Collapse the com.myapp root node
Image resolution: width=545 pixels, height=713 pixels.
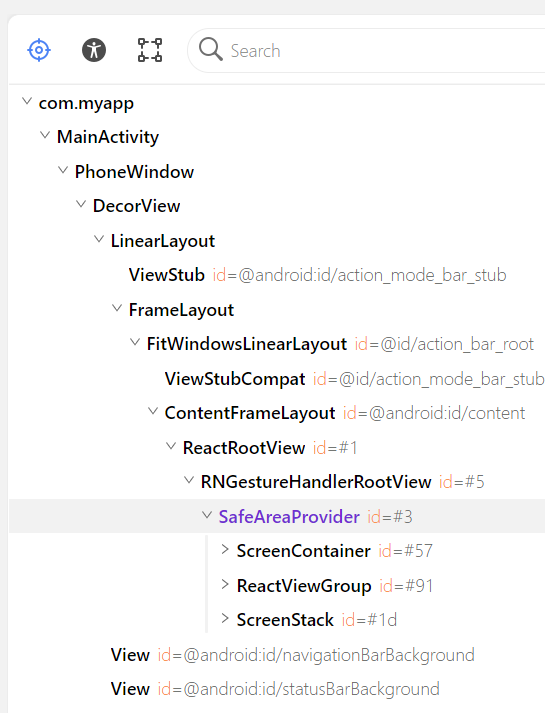point(27,101)
